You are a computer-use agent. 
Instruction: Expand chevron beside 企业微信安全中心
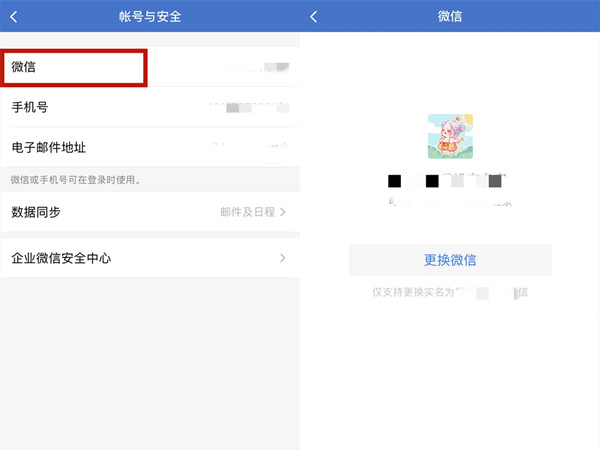pos(283,258)
